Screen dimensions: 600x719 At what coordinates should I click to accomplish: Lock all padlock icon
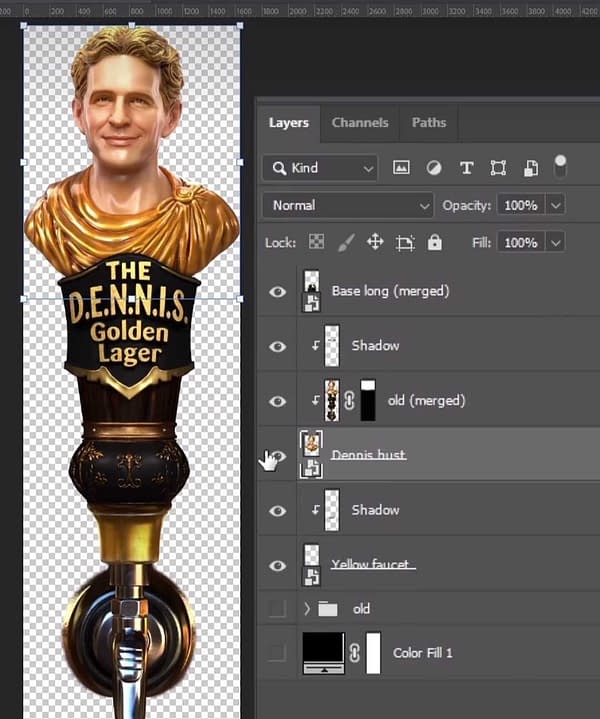click(434, 242)
